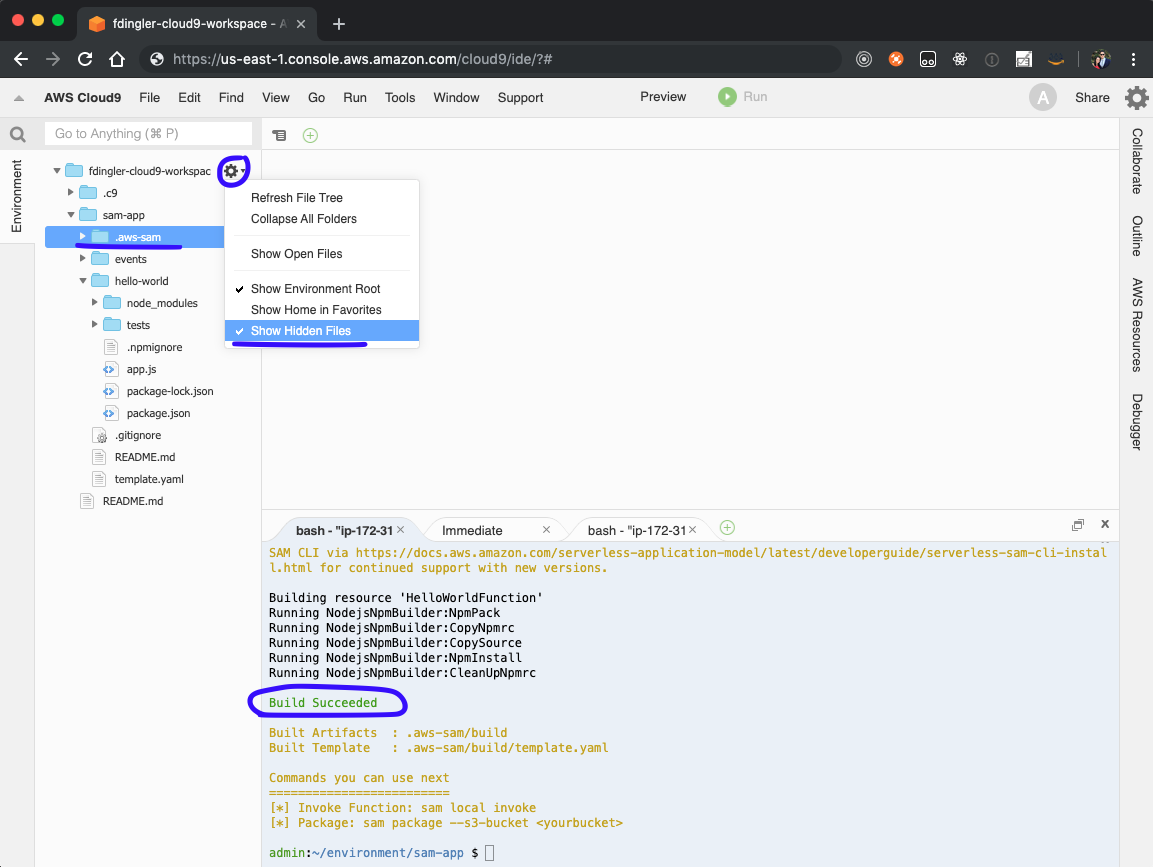Viewport: 1153px width, 867px height.
Task: Open the file tree settings gear
Action: click(x=232, y=171)
